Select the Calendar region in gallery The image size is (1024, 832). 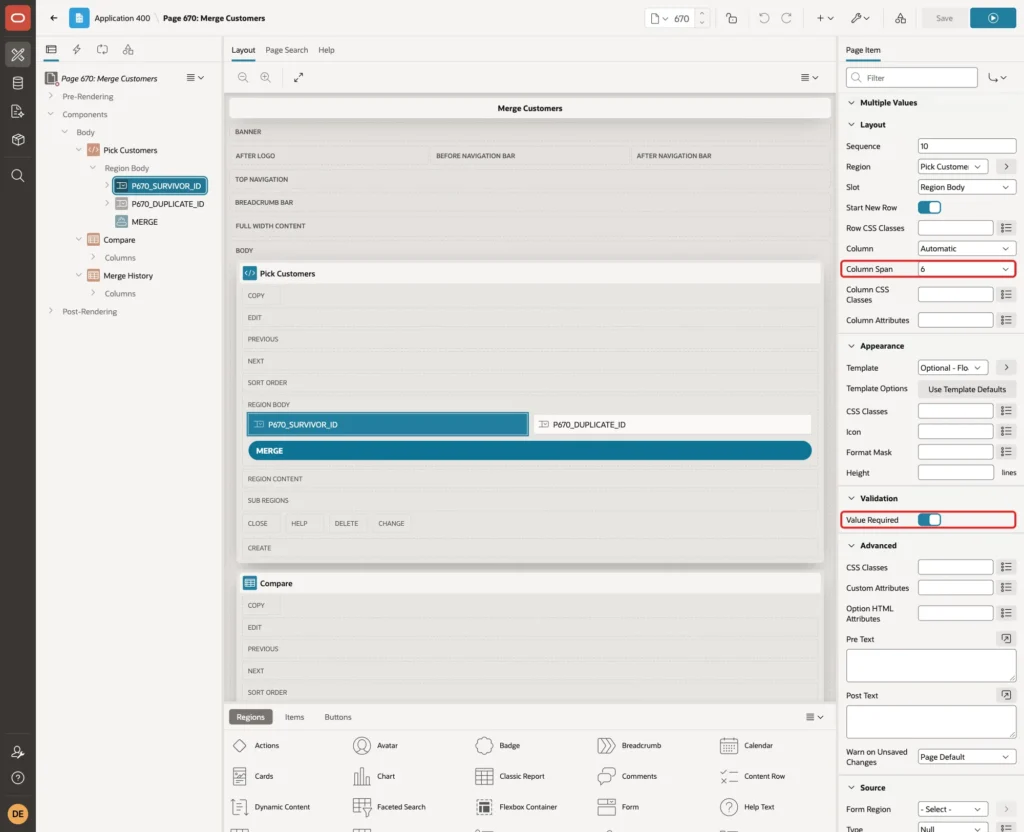coord(746,745)
